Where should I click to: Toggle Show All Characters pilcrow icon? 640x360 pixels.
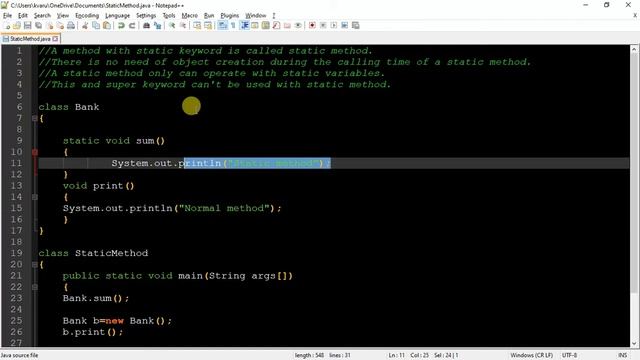[x=233, y=25]
